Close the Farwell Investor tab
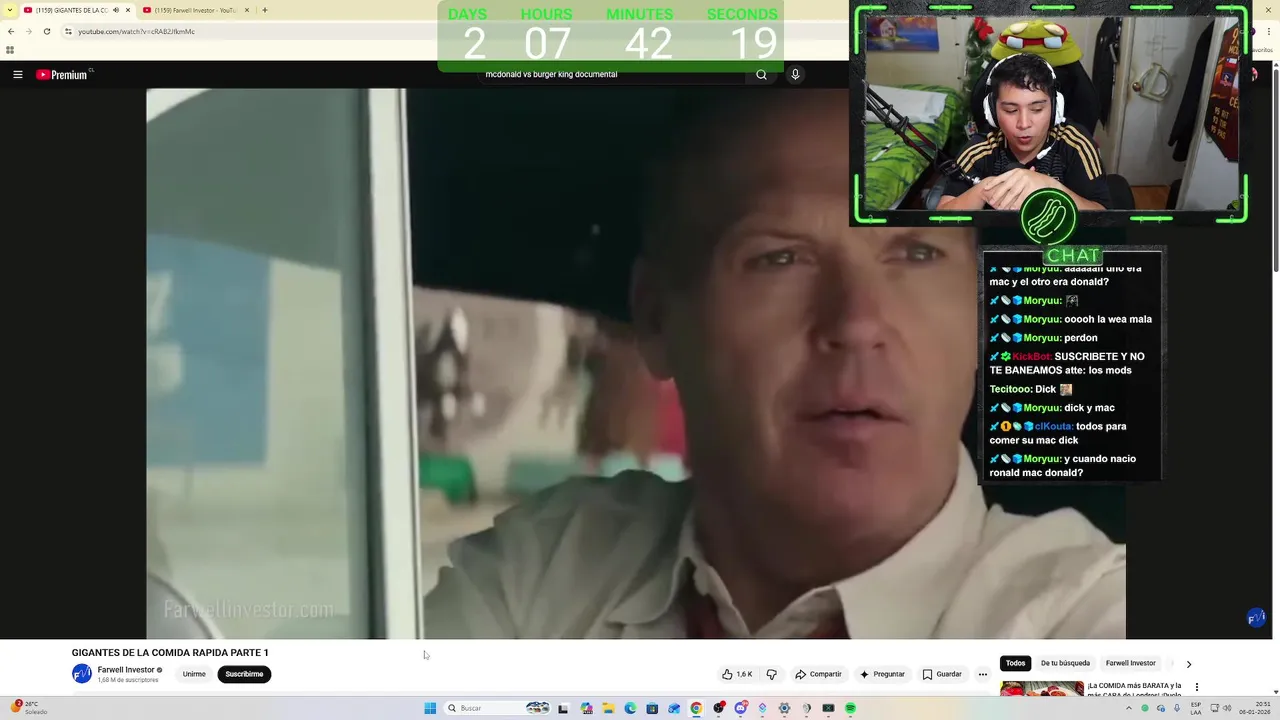 click(x=246, y=10)
